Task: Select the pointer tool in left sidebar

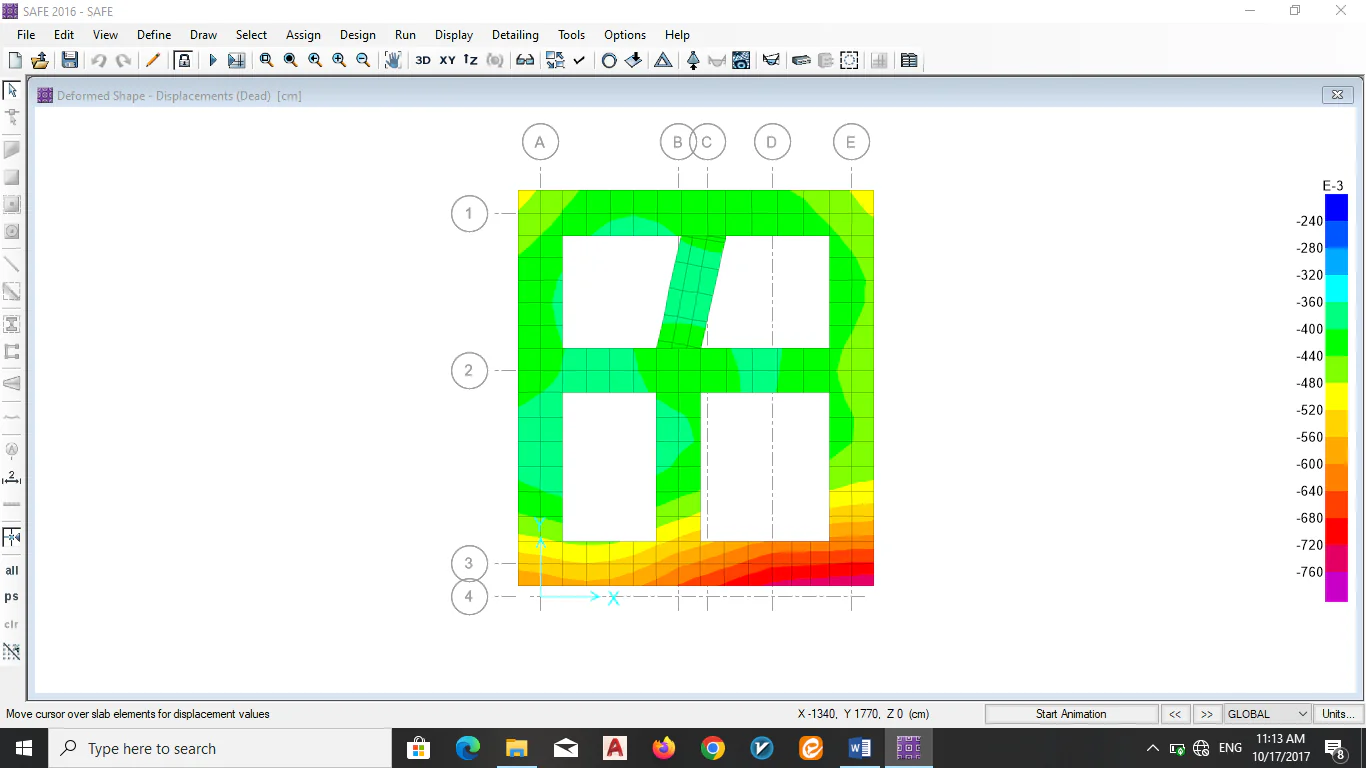Action: click(12, 90)
